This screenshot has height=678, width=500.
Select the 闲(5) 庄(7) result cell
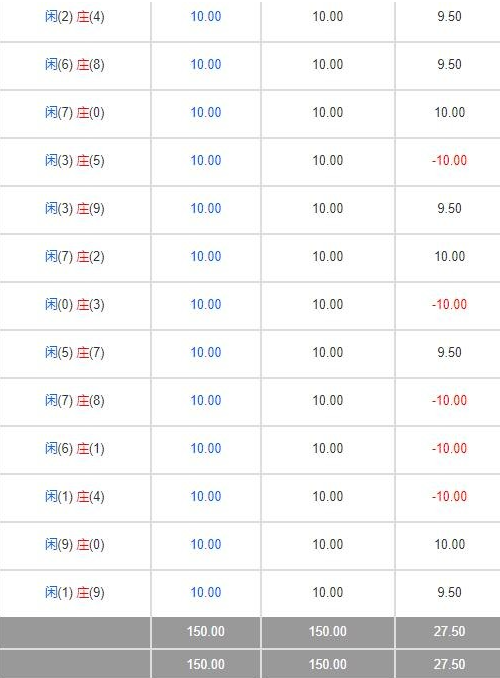[75, 353]
